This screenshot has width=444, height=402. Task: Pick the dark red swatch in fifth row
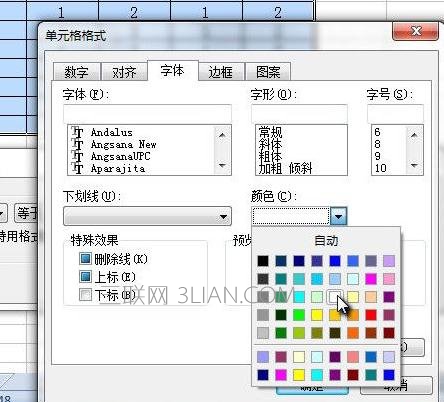[x=389, y=333]
